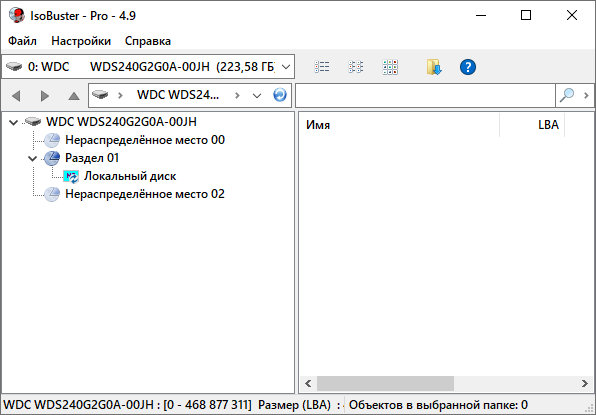
Task: Minimize the IsoBuster window
Action: [481, 15]
